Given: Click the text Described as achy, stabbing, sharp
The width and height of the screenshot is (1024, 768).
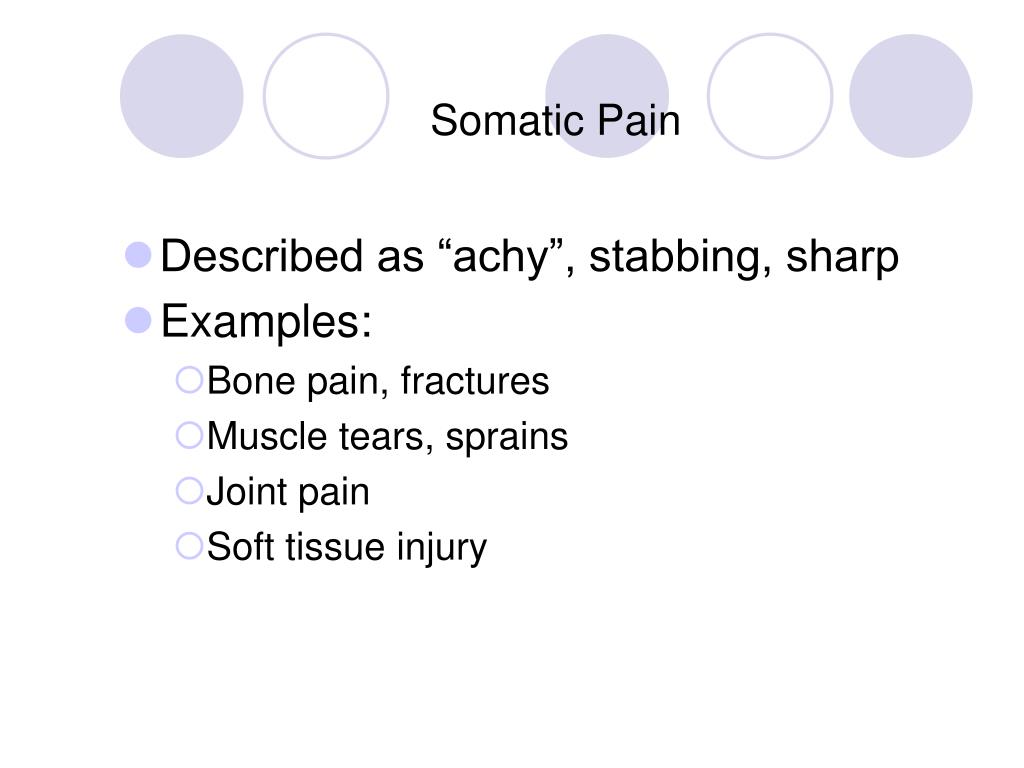Looking at the screenshot, I should point(530,257).
